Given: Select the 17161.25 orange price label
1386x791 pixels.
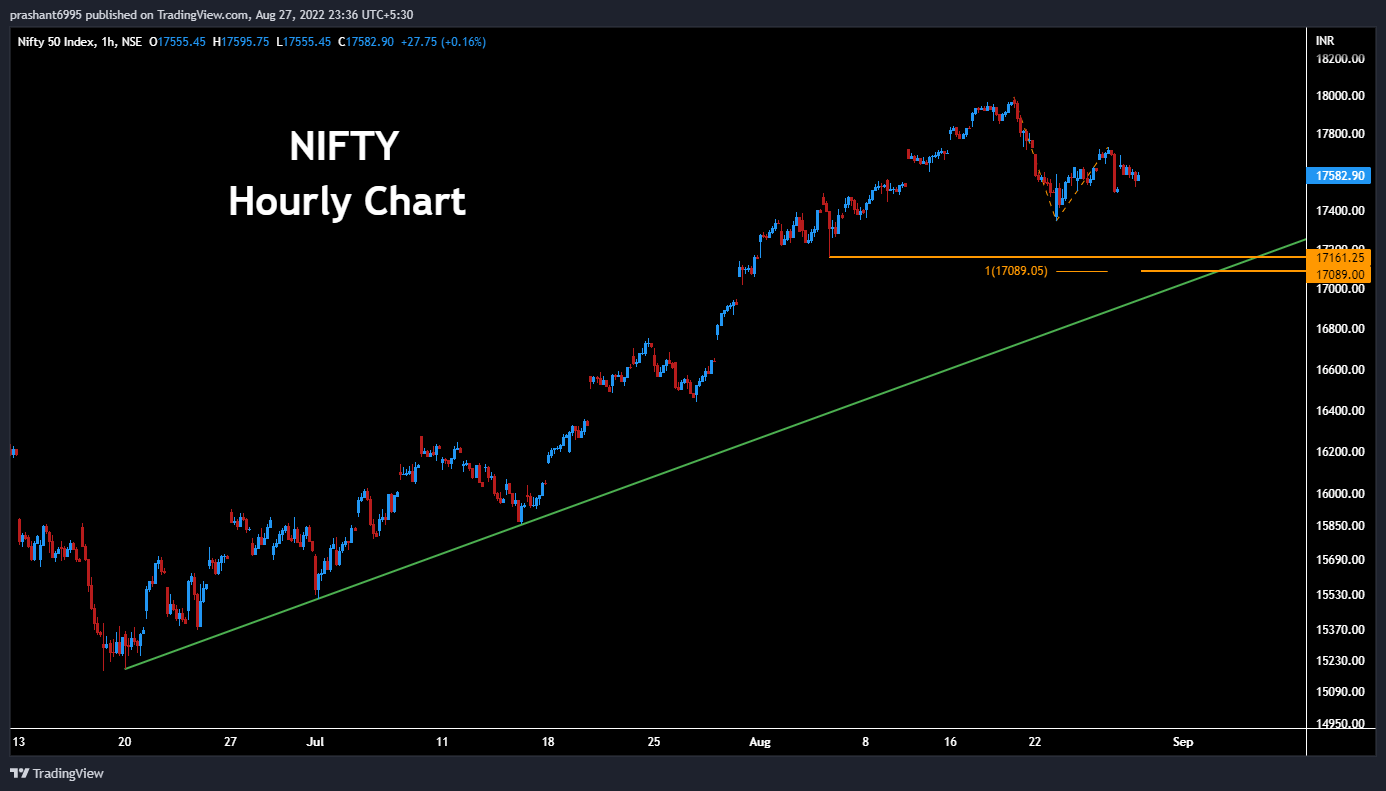Looking at the screenshot, I should click(1341, 258).
